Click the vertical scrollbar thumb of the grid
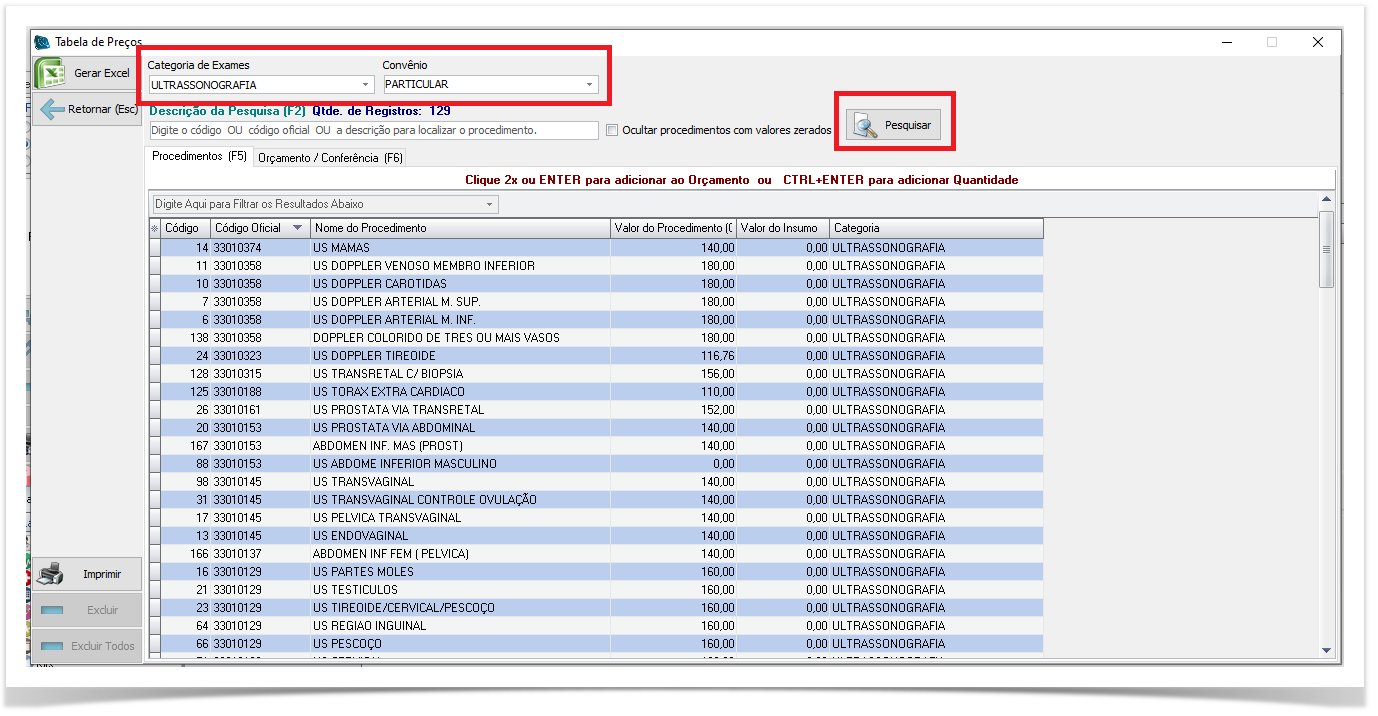This screenshot has height=716, width=1378. [1326, 249]
